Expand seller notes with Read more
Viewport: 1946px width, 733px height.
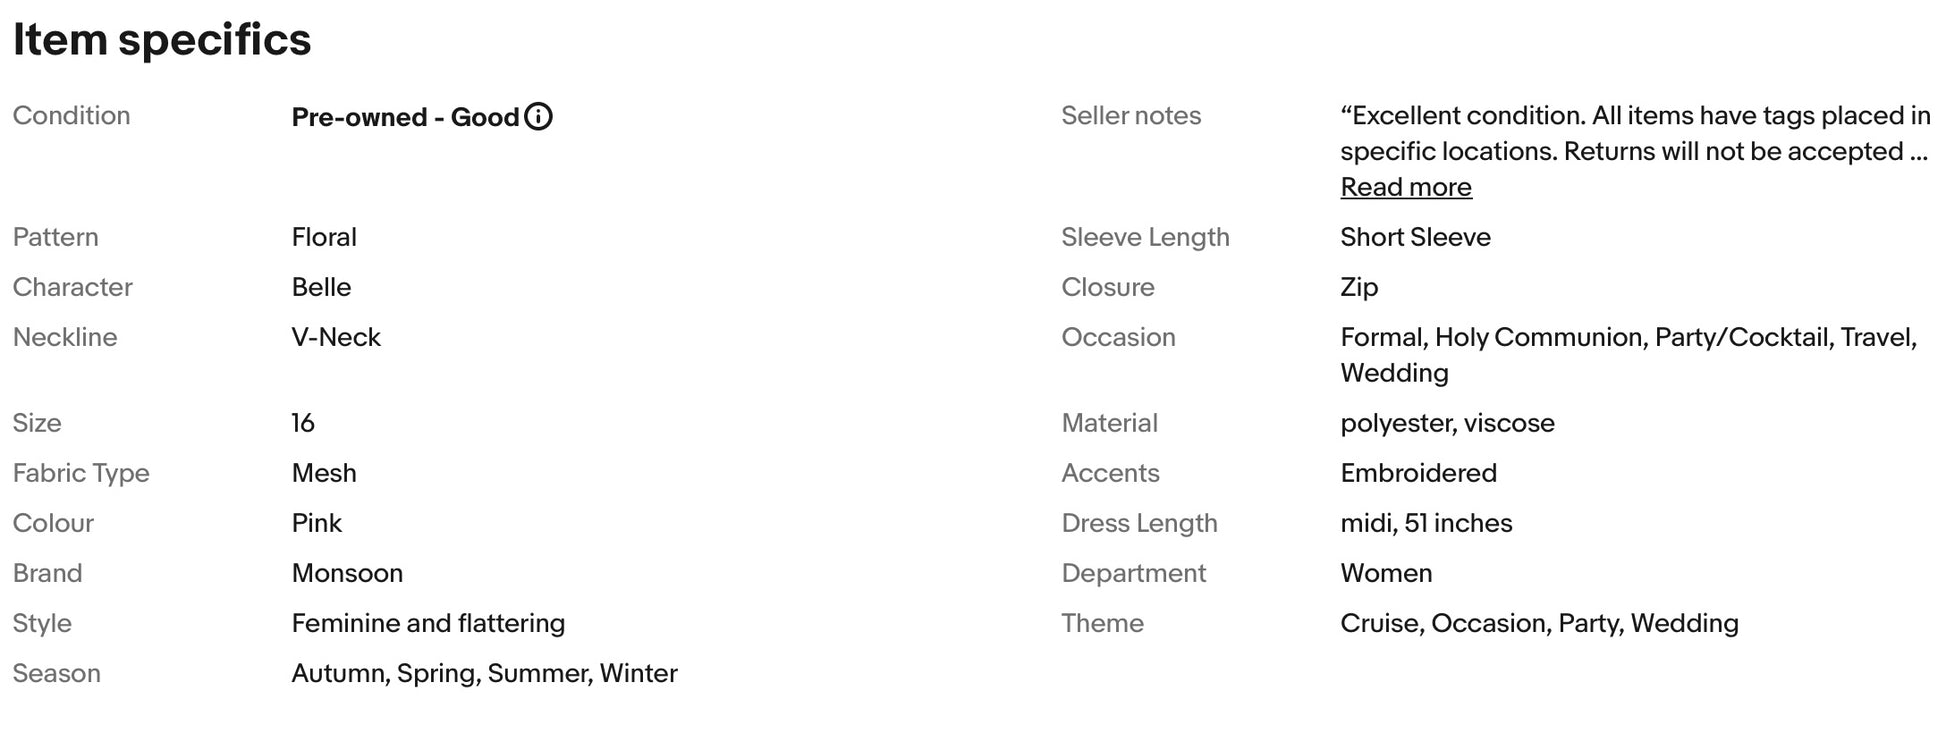pyautogui.click(x=1405, y=187)
